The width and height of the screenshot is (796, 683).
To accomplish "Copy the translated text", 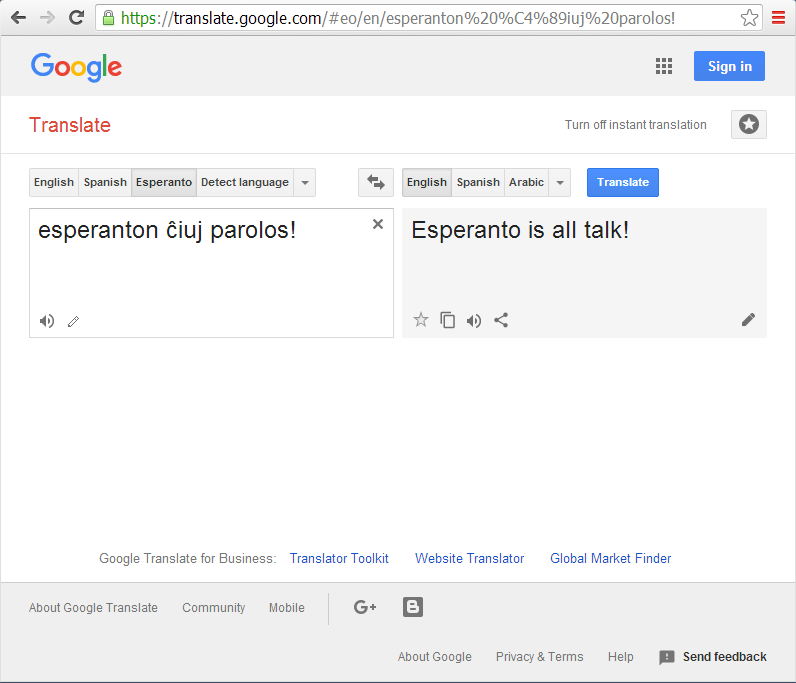I will click(x=448, y=320).
